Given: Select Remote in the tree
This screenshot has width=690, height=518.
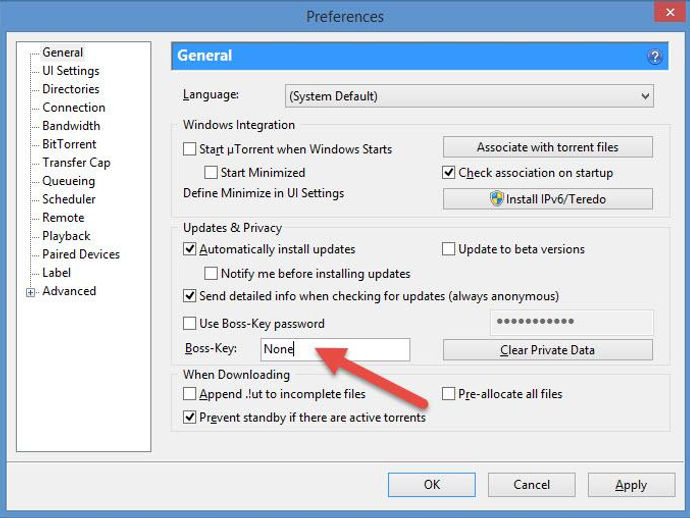Looking at the screenshot, I should coord(63,217).
